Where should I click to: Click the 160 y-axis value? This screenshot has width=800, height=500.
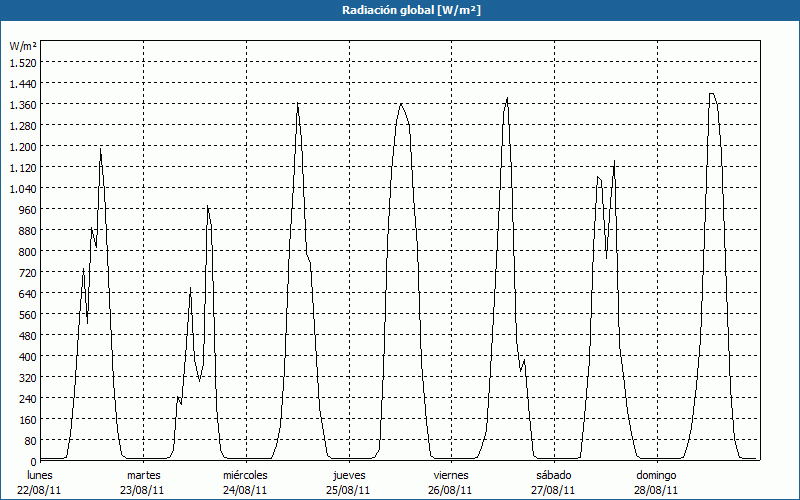28,419
